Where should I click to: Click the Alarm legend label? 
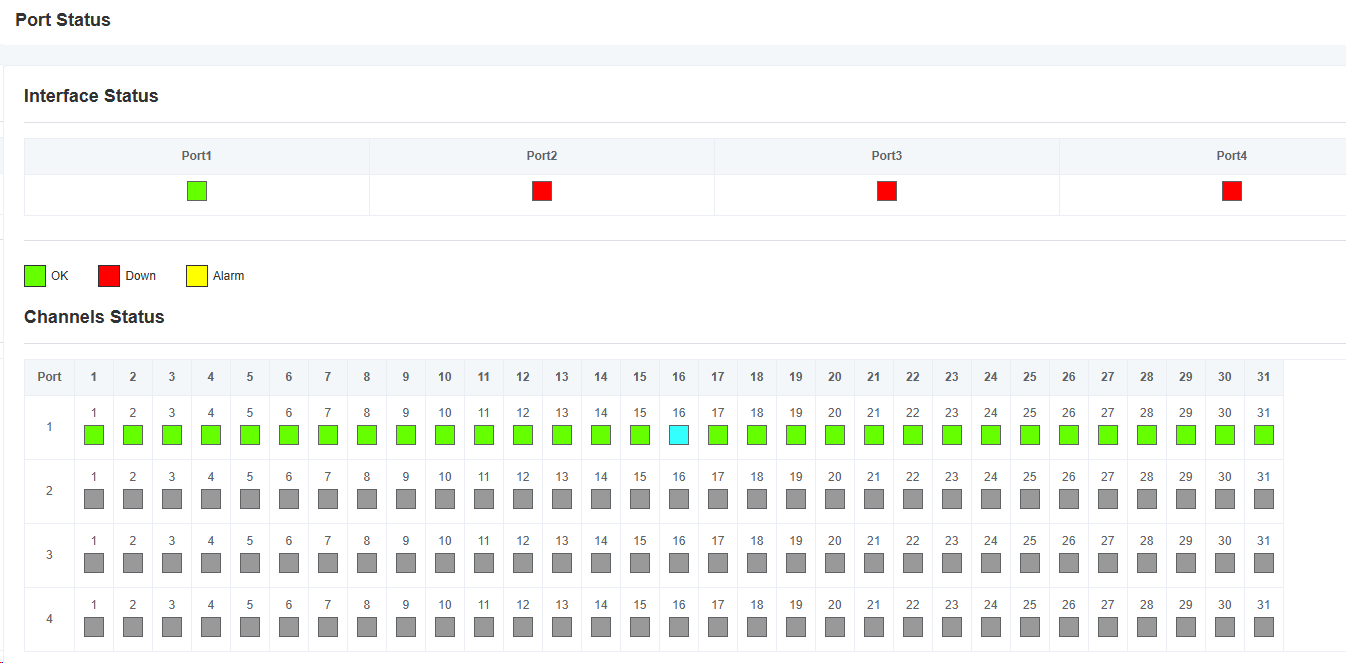[x=228, y=276]
